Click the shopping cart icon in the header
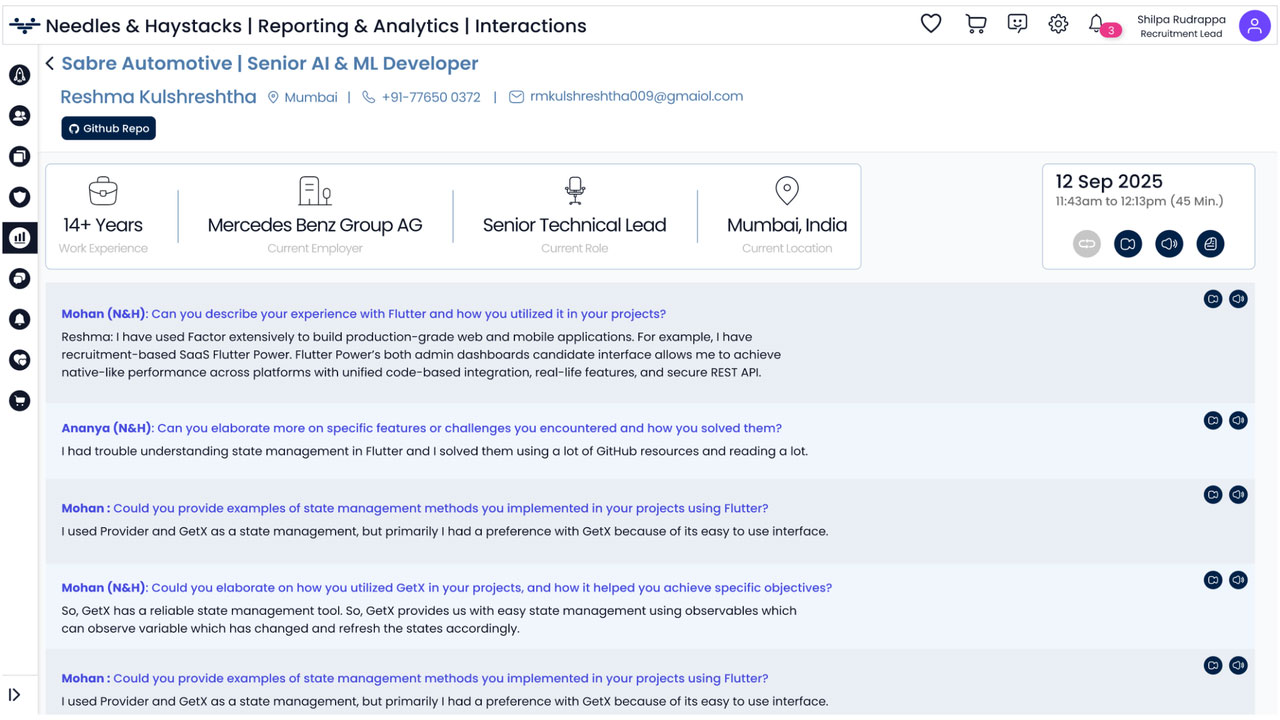This screenshot has width=1280, height=720. 975,24
